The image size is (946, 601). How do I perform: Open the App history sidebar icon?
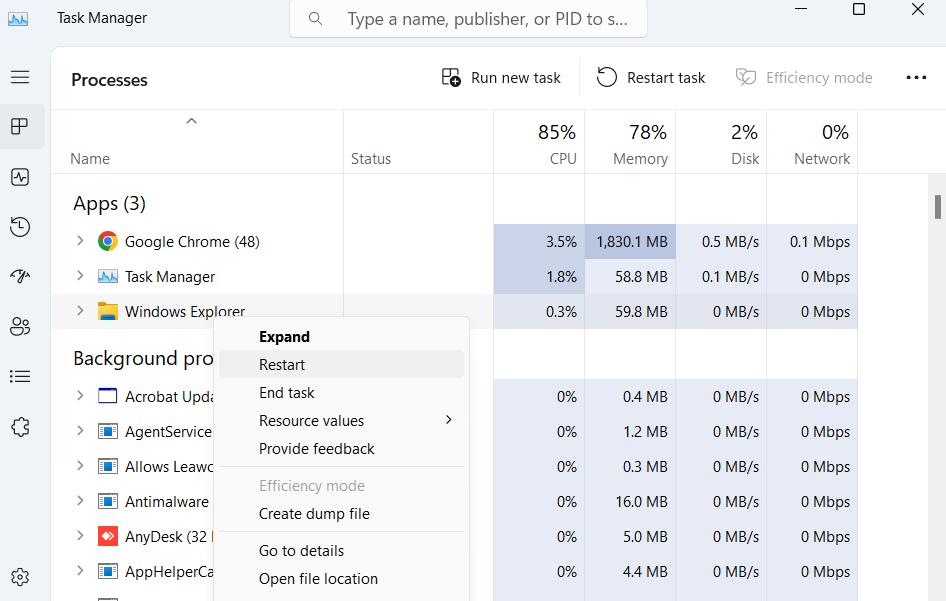tap(20, 227)
